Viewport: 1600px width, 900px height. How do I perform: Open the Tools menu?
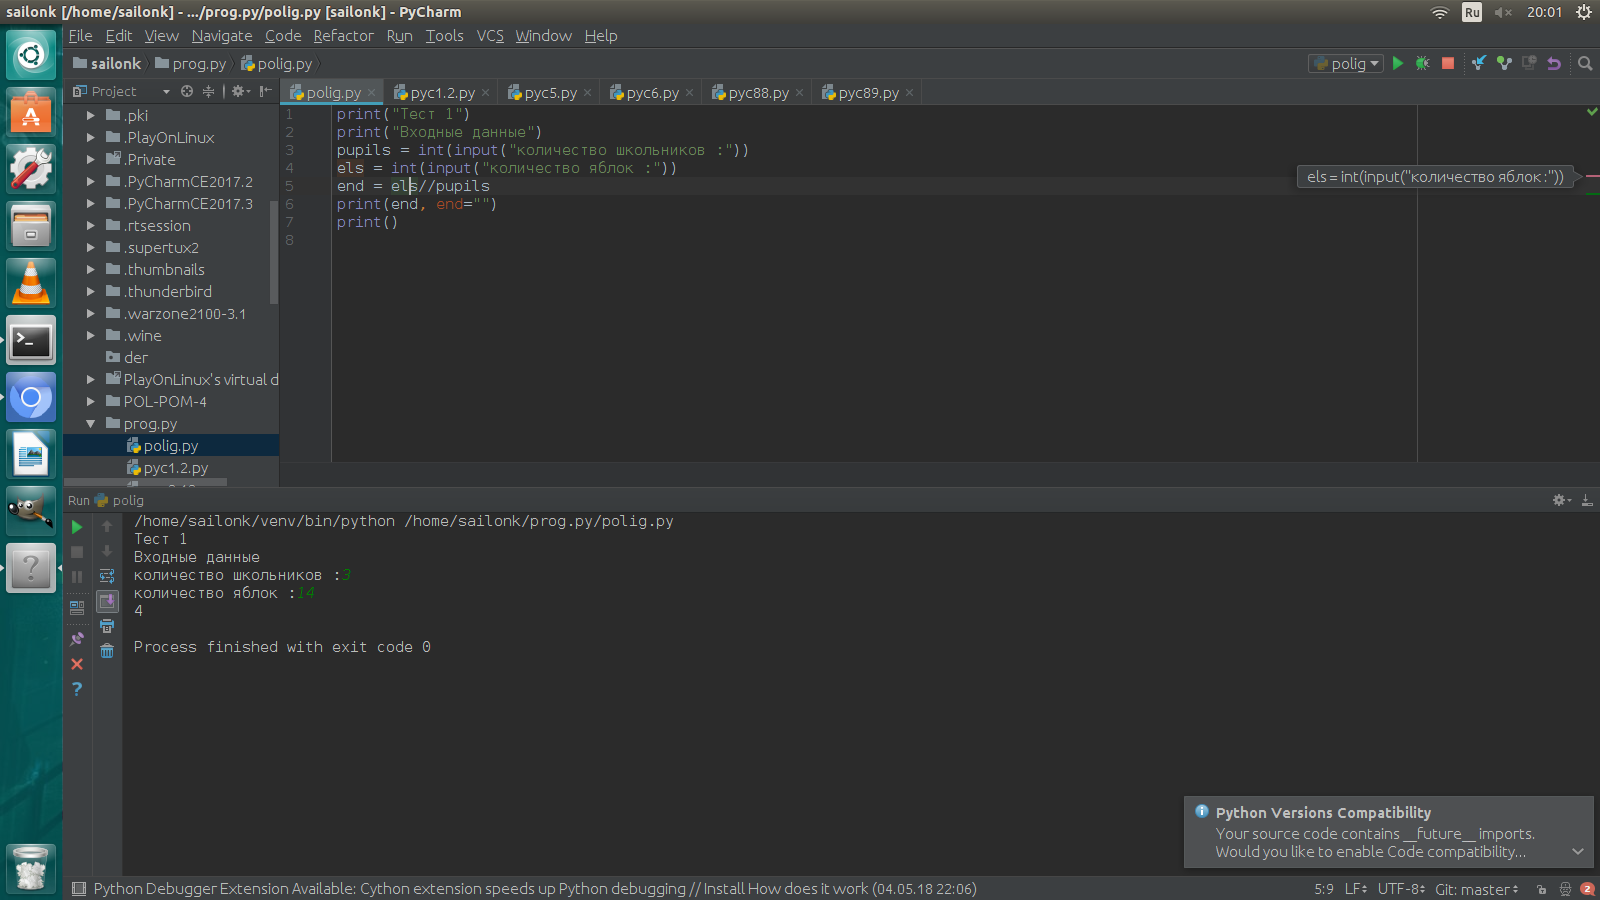click(x=444, y=35)
